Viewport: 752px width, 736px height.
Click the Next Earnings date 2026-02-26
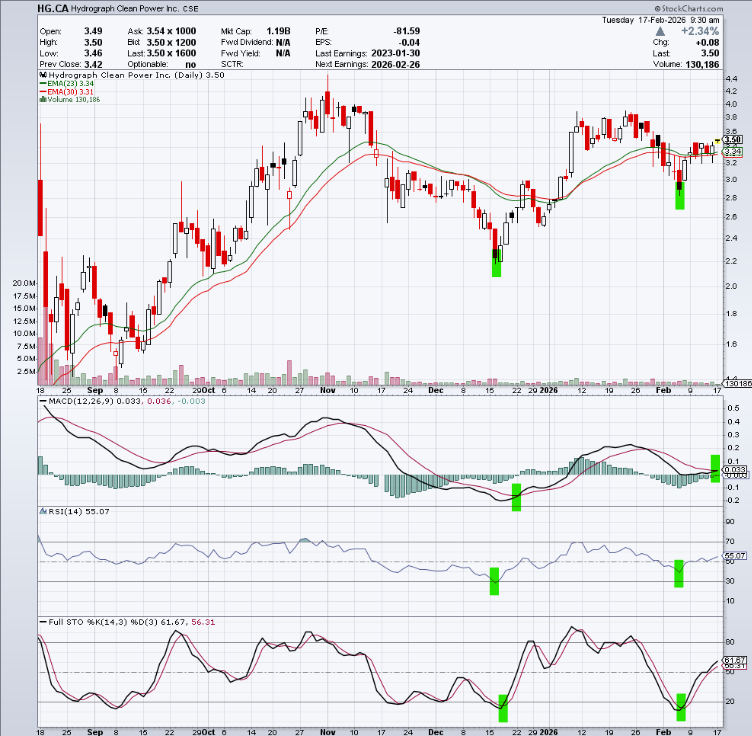point(396,64)
